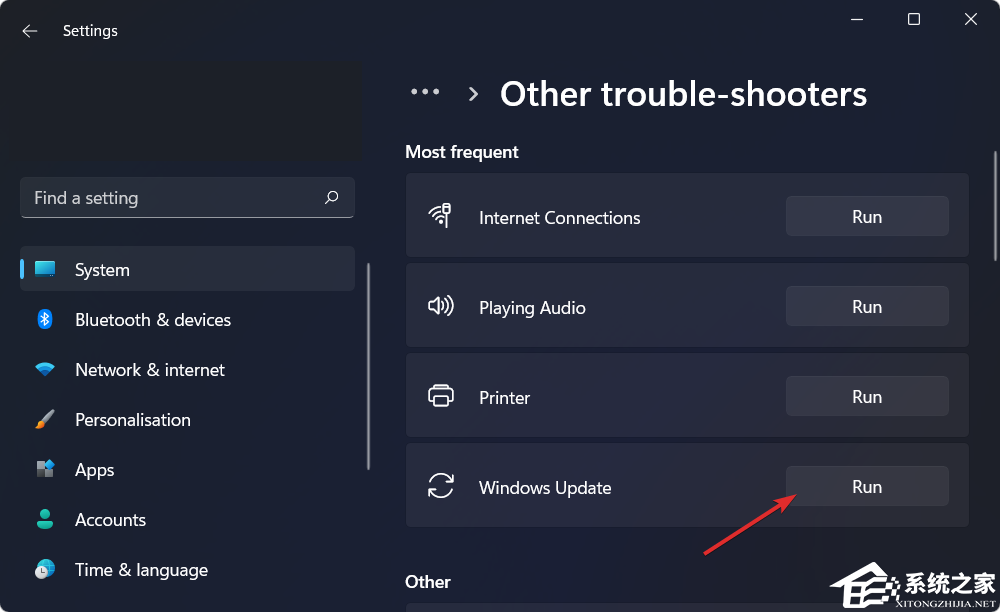The width and height of the screenshot is (1000, 612).
Task: Click the Other trouble-shooters page title
Action: [x=683, y=94]
